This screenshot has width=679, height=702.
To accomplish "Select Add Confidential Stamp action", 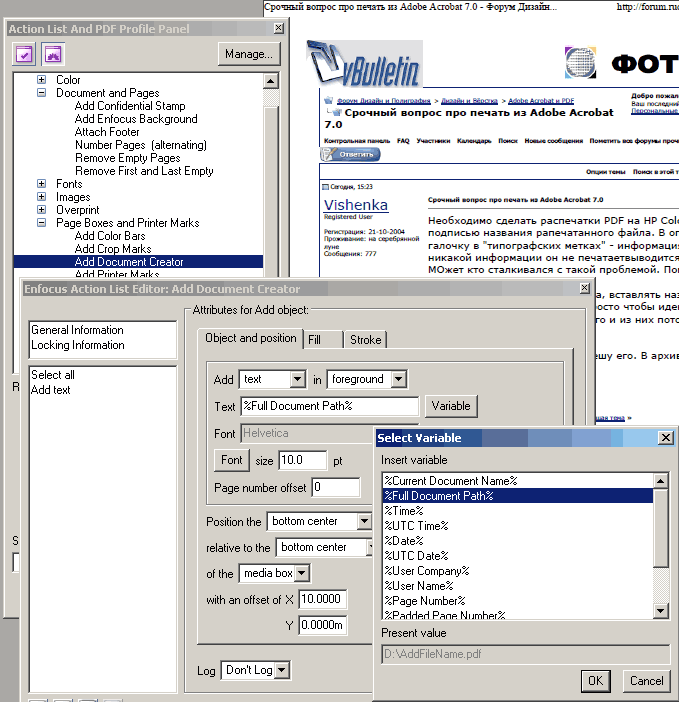I will (x=130, y=106).
